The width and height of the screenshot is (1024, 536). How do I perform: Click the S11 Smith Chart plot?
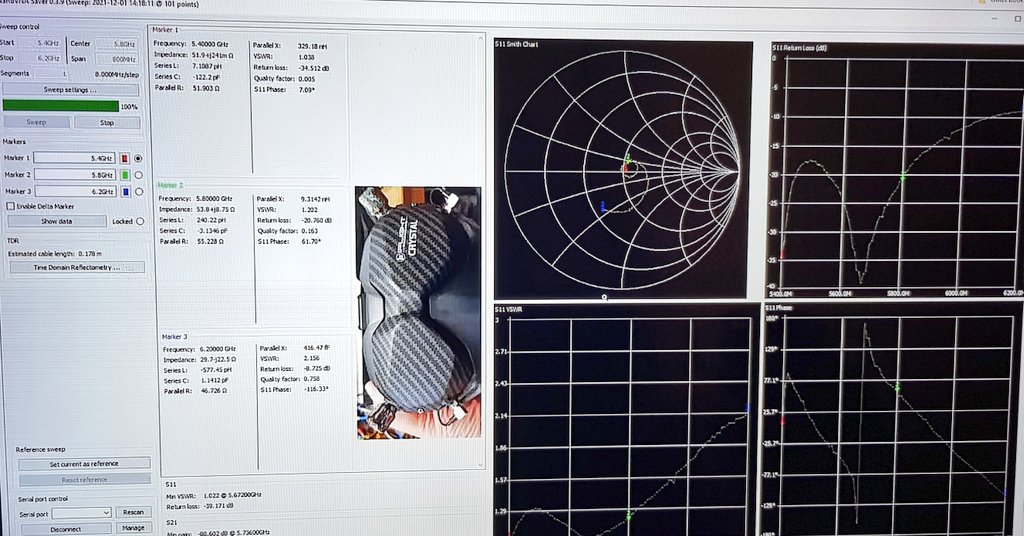[622, 168]
